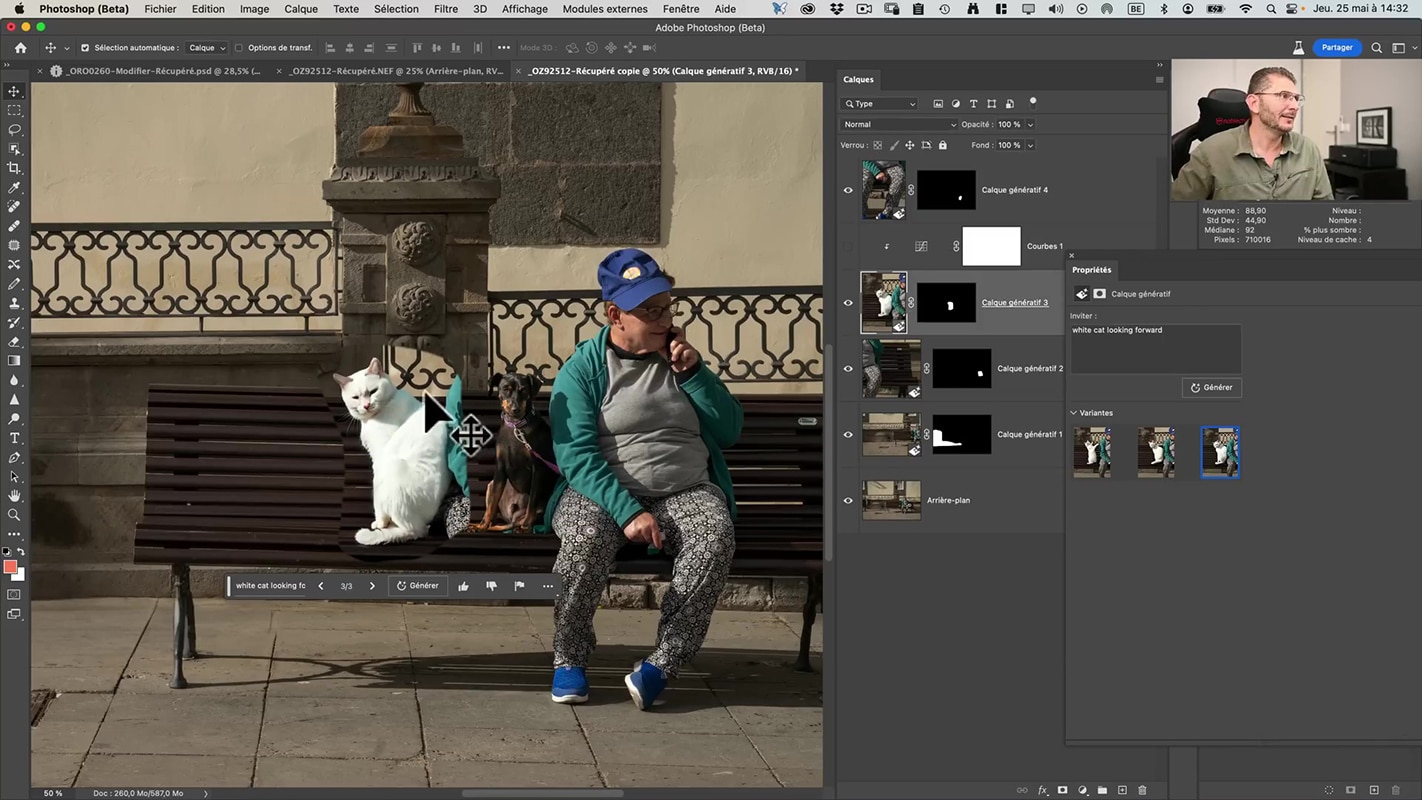Click thumbs up on generated result

coord(463,586)
